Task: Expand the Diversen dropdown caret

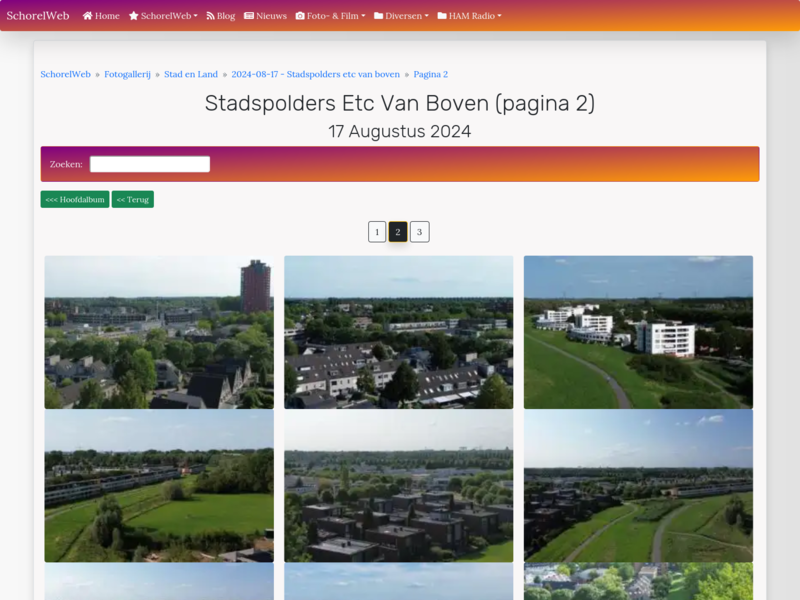Action: click(x=427, y=16)
